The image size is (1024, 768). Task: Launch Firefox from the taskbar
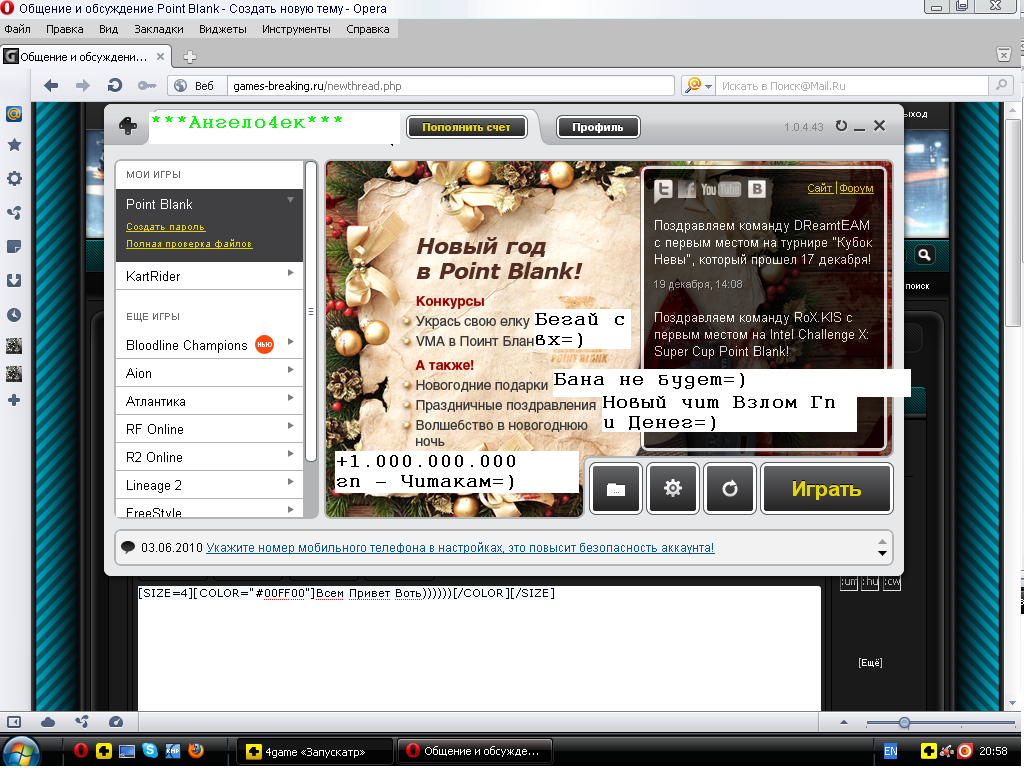(x=195, y=750)
